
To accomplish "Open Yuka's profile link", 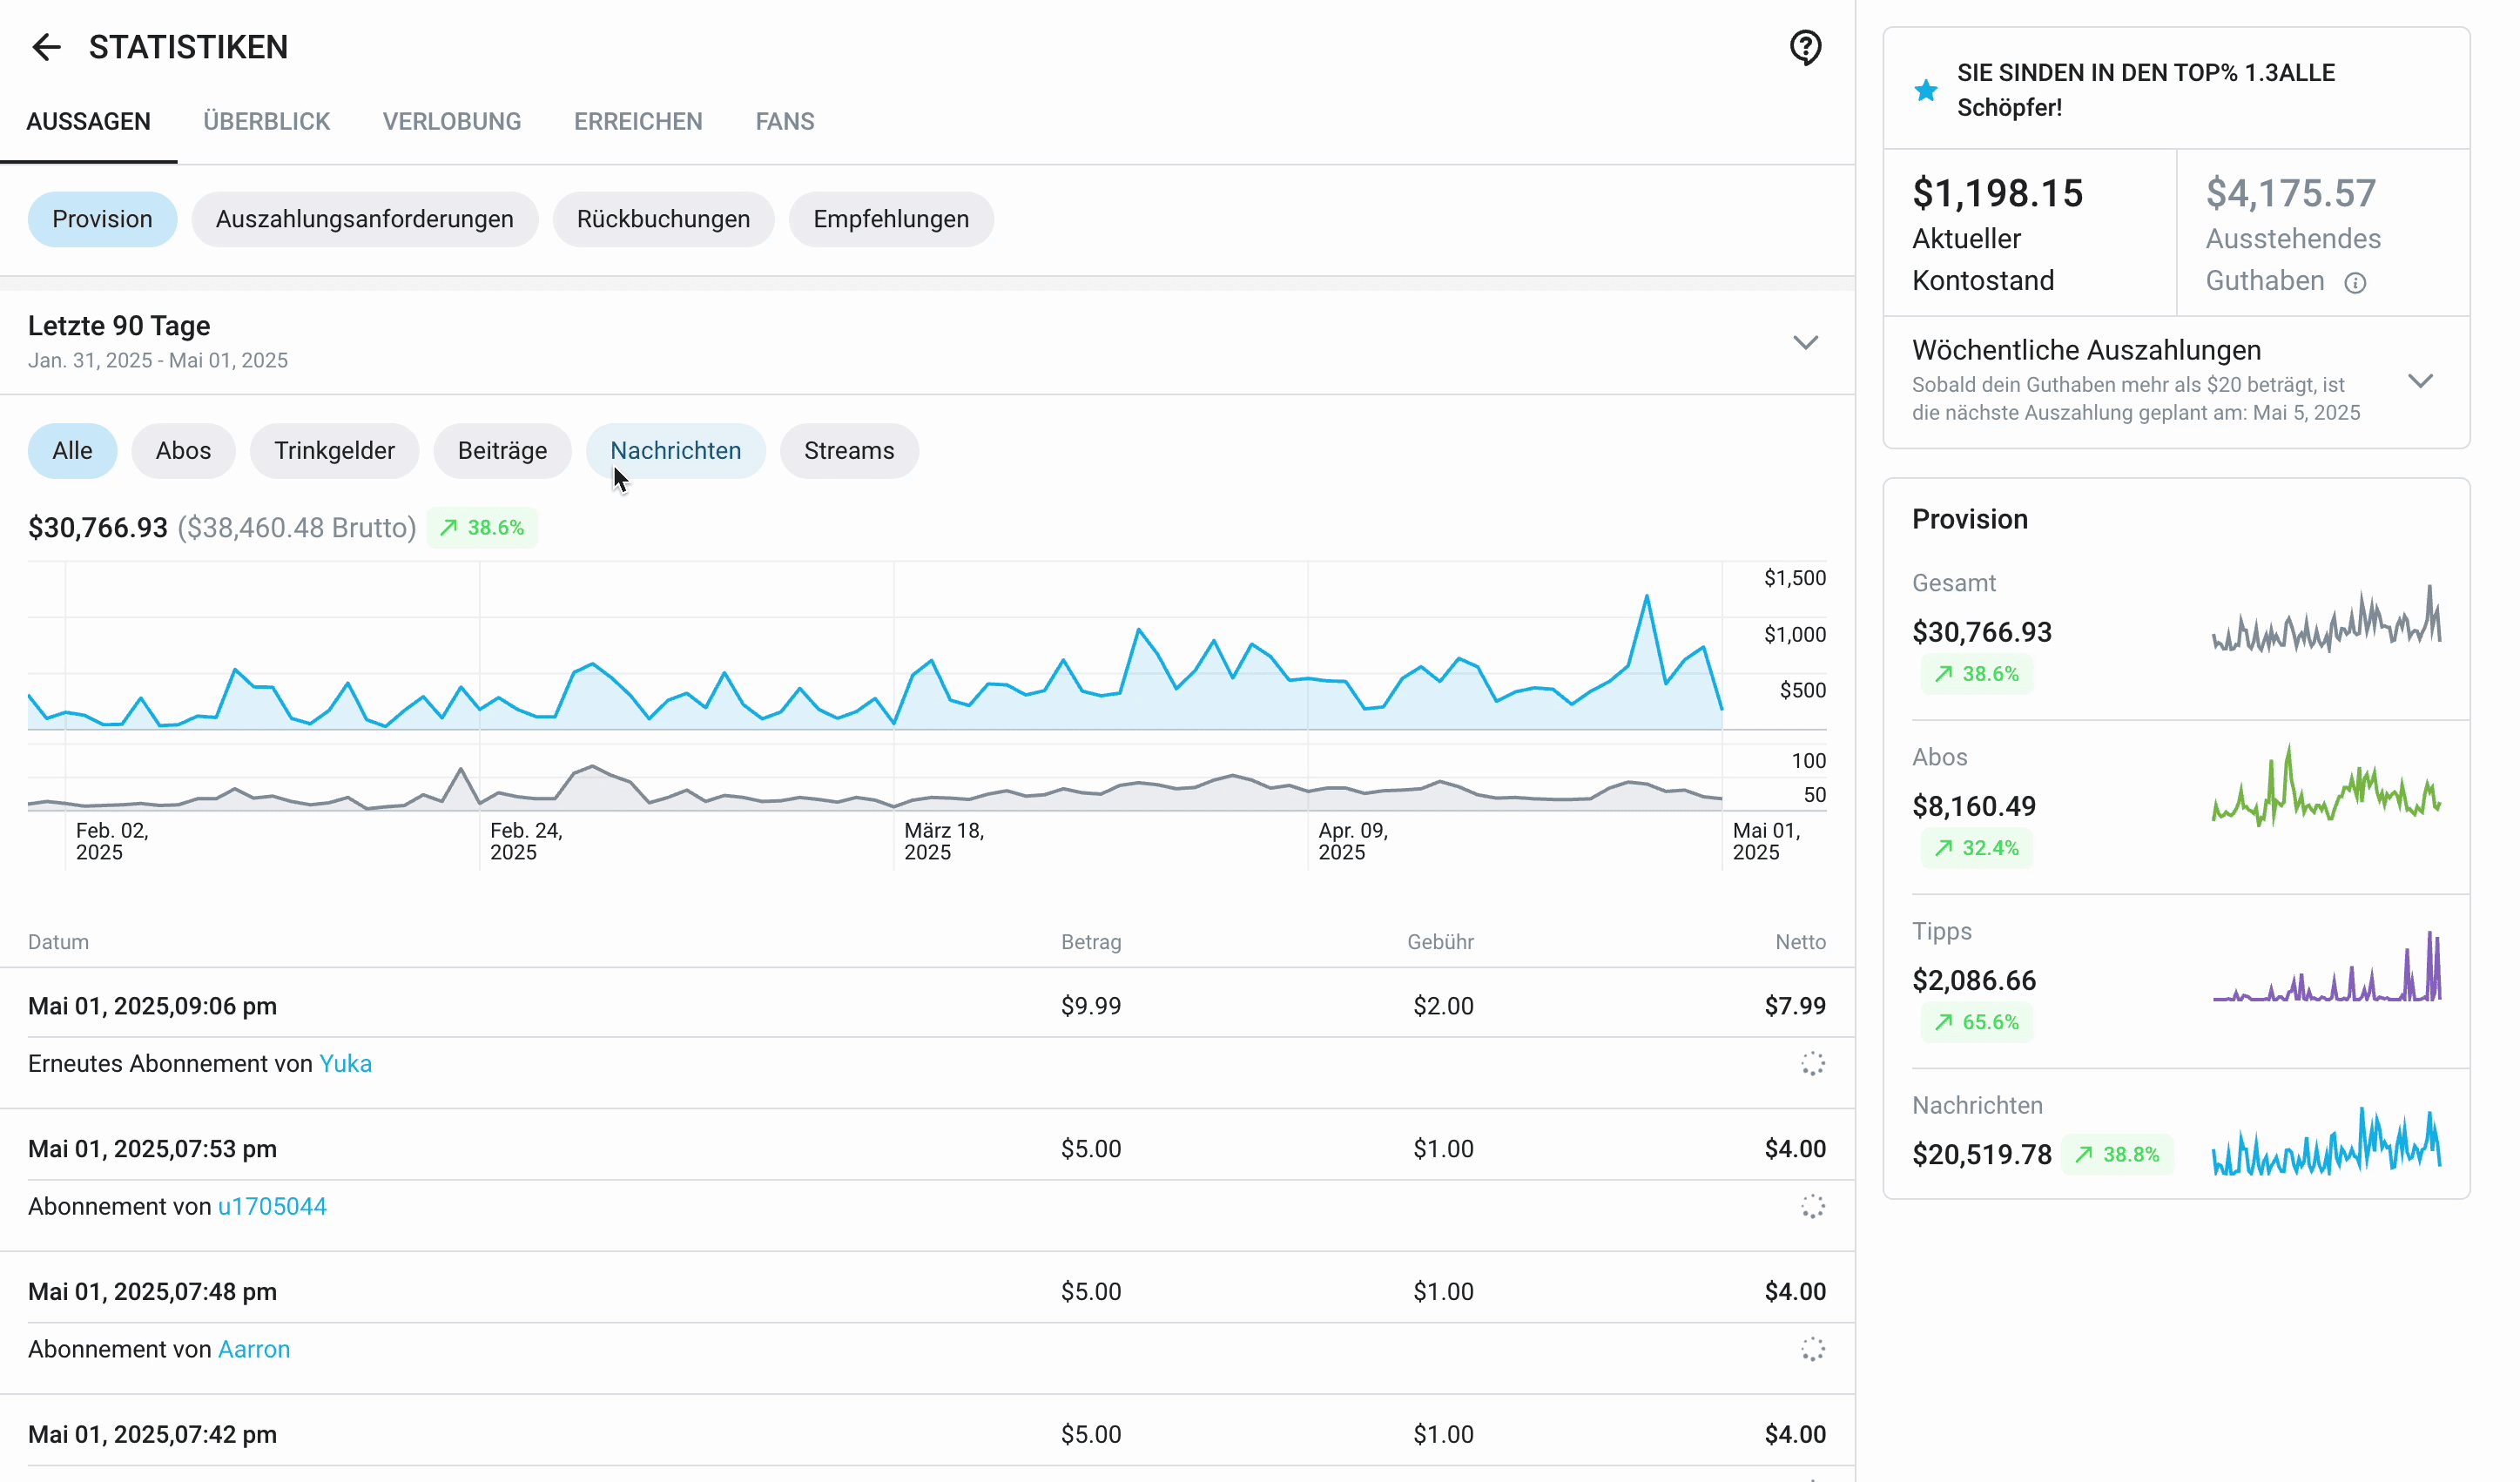I will click(x=345, y=1063).
